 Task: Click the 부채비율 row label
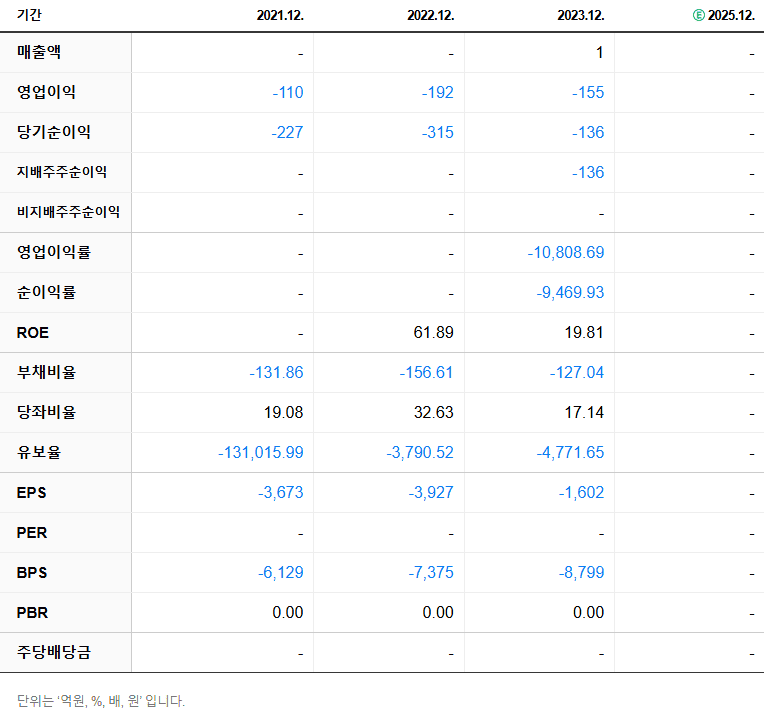pos(46,372)
